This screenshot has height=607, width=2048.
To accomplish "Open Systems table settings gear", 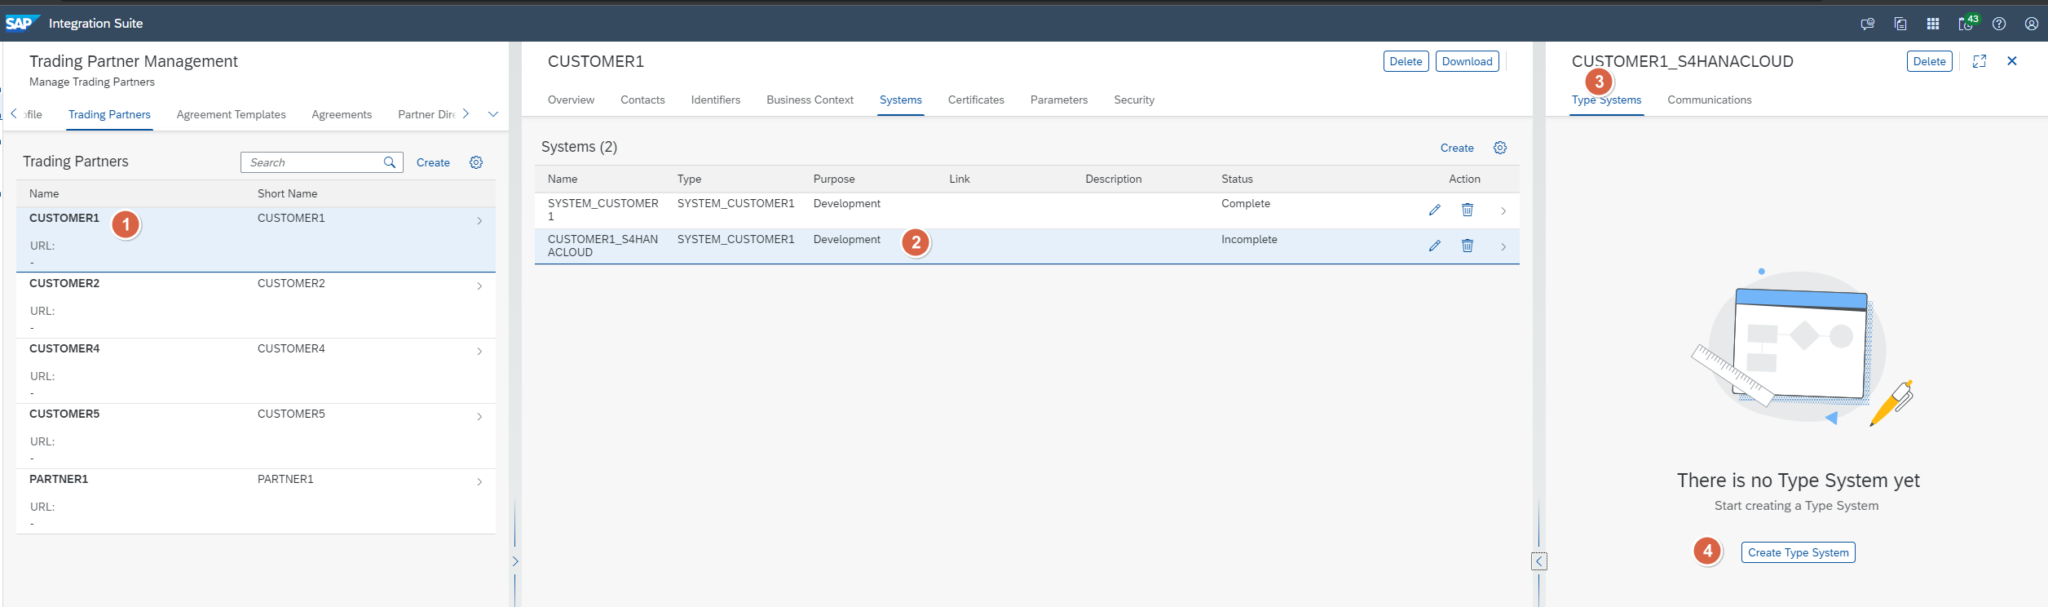I will 1500,147.
